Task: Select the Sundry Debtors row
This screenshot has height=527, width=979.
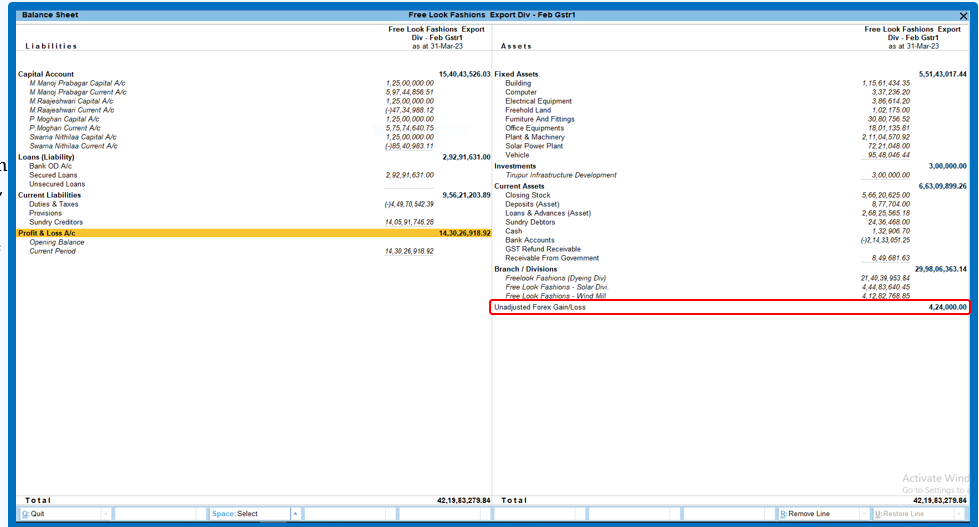Action: tap(530, 222)
